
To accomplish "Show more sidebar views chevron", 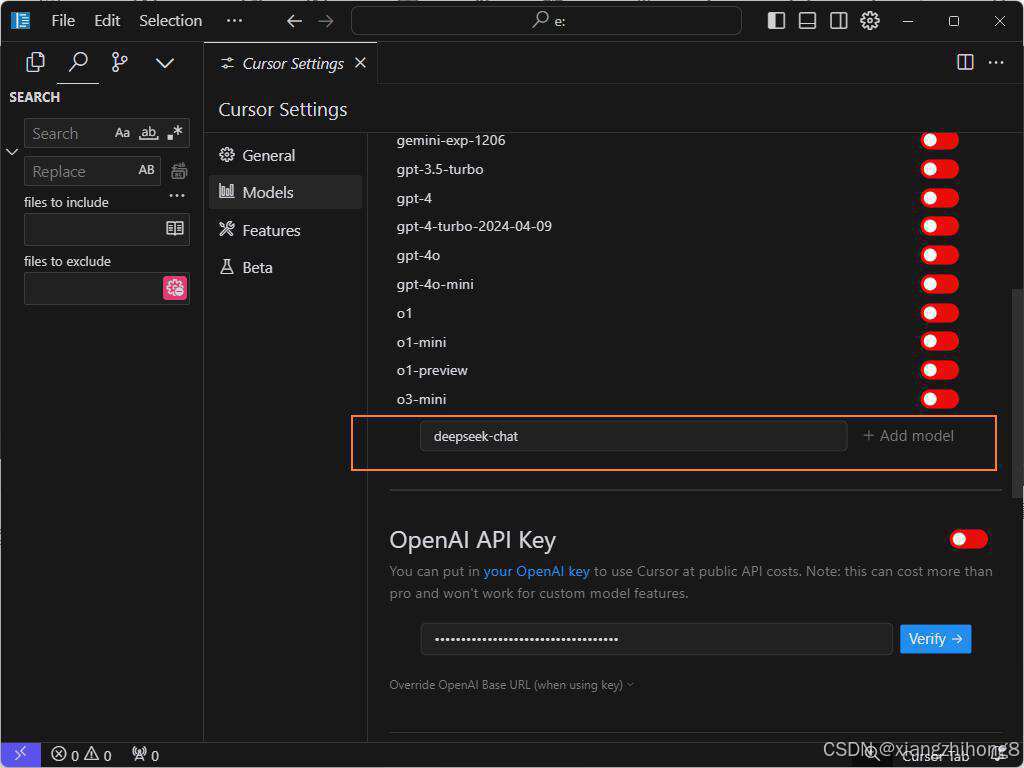I will coord(165,63).
